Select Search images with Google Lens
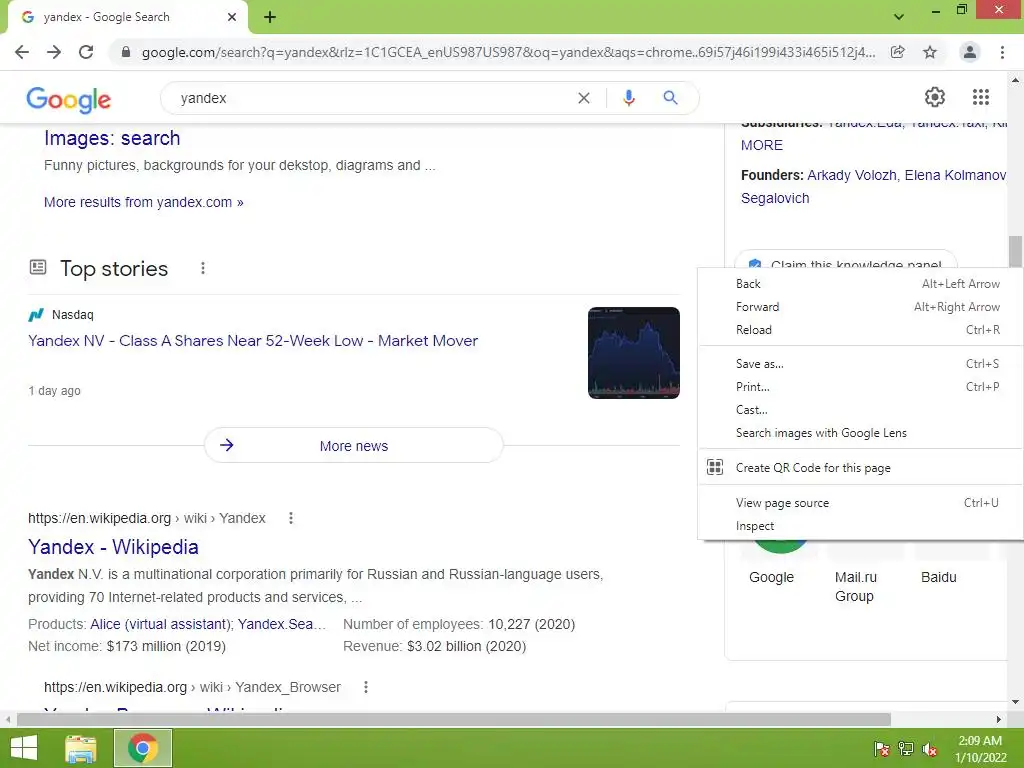Image resolution: width=1024 pixels, height=768 pixels. pyautogui.click(x=861, y=433)
